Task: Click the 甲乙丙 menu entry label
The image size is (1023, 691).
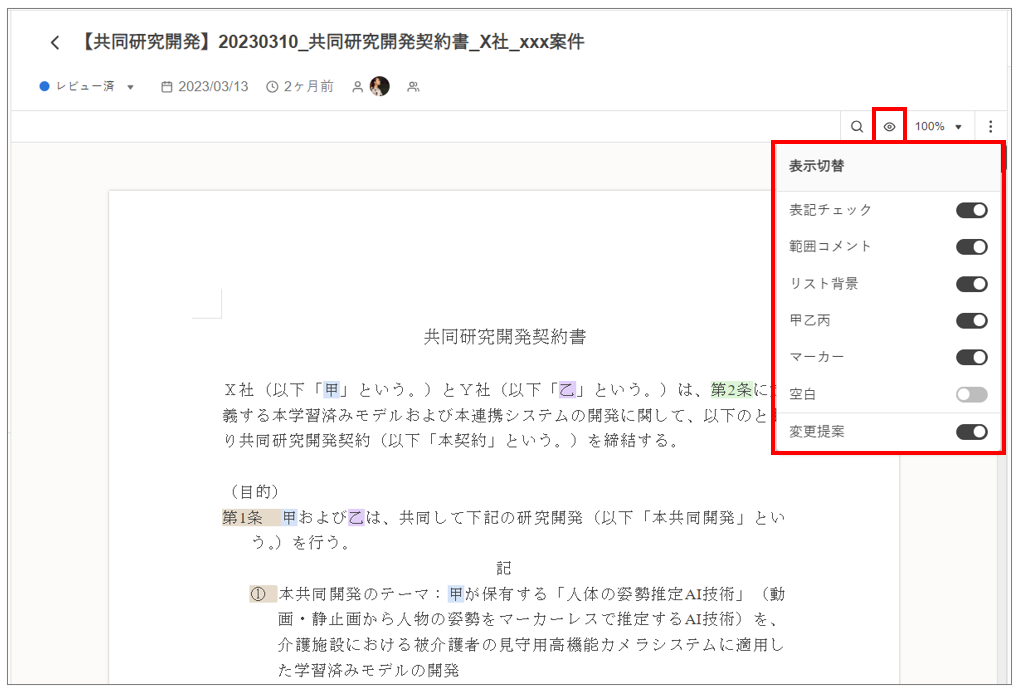Action: coord(810,321)
